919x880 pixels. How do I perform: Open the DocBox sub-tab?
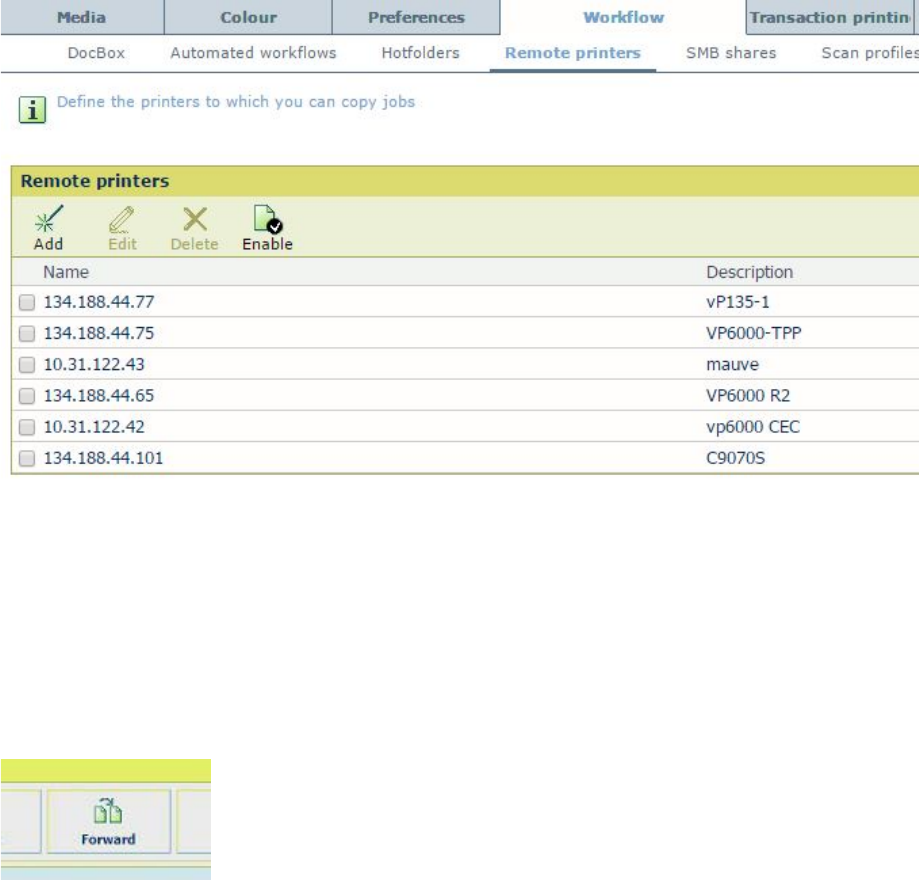(96, 53)
